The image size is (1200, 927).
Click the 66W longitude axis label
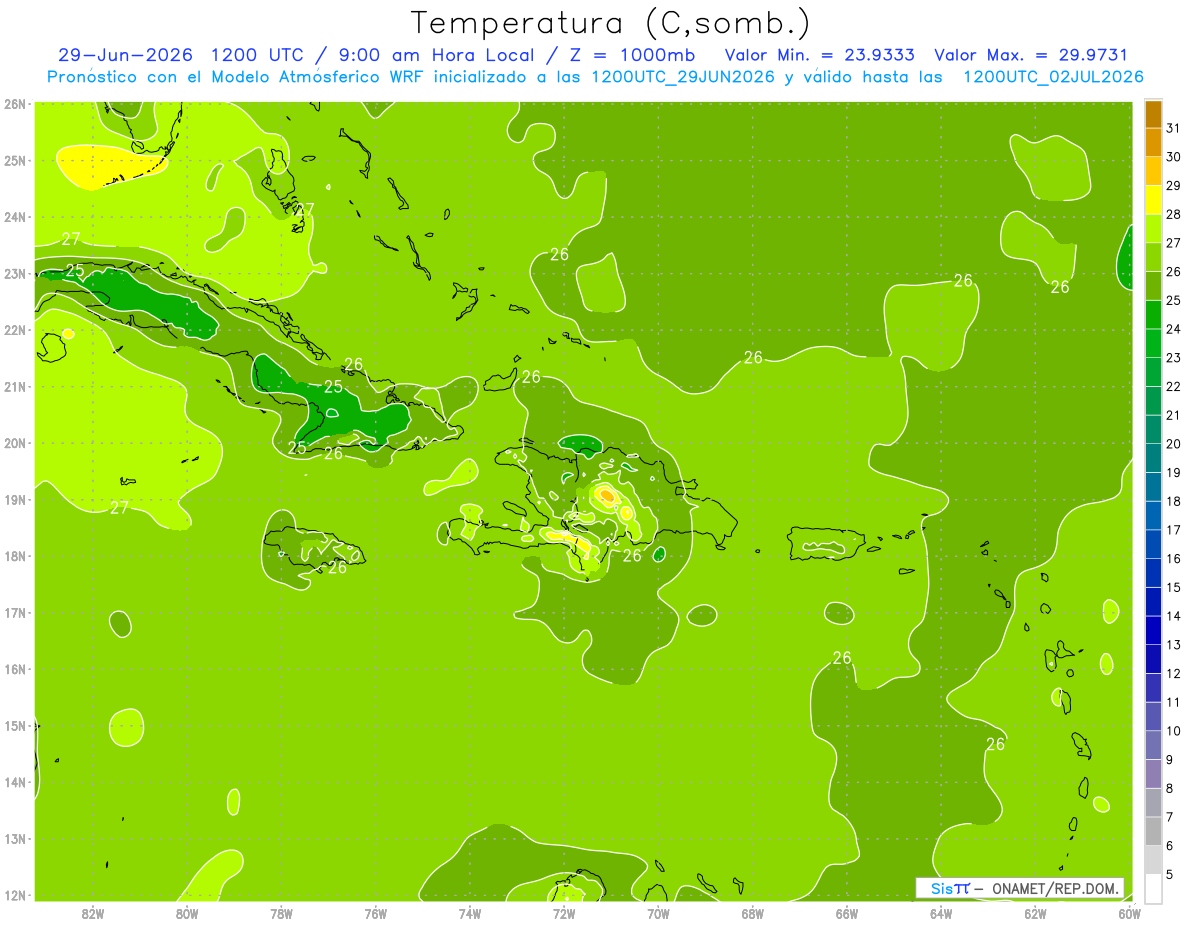pyautogui.click(x=847, y=912)
